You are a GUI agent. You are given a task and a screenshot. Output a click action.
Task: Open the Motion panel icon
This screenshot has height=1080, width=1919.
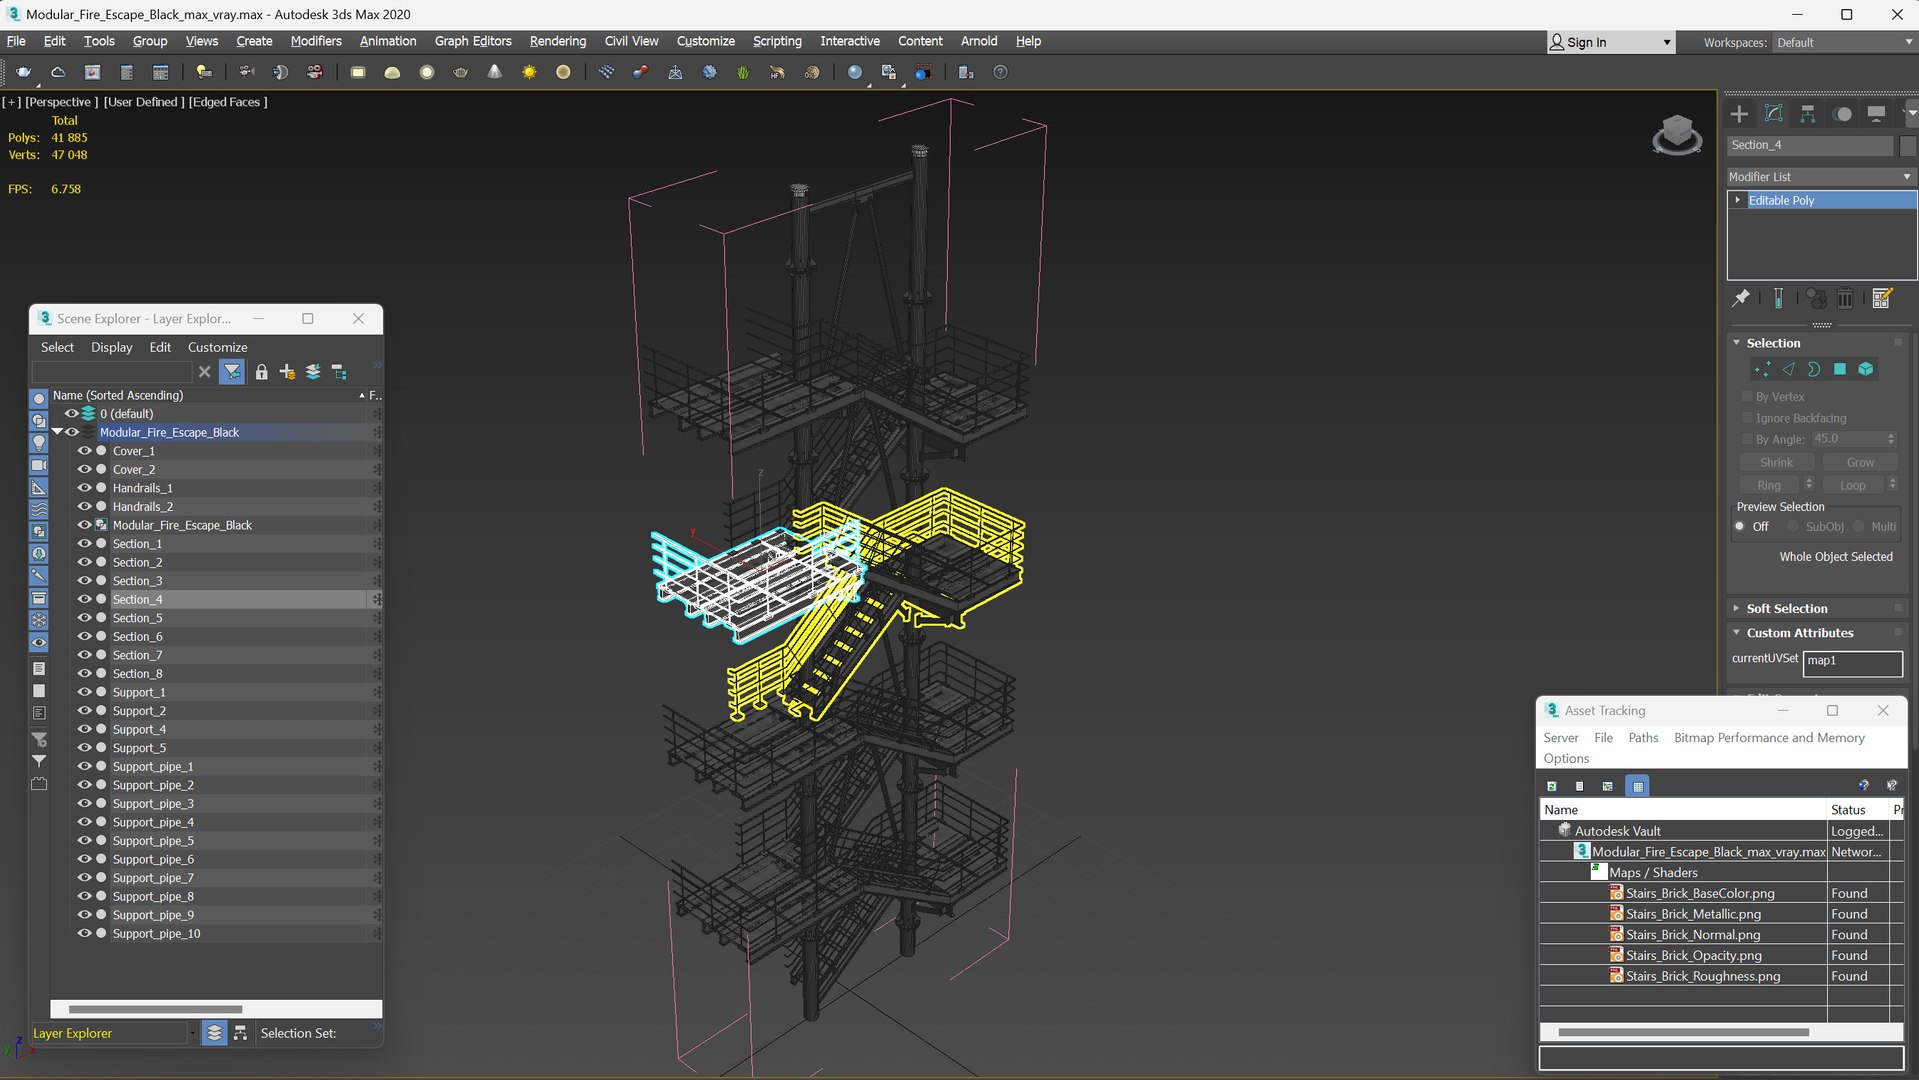1842,114
